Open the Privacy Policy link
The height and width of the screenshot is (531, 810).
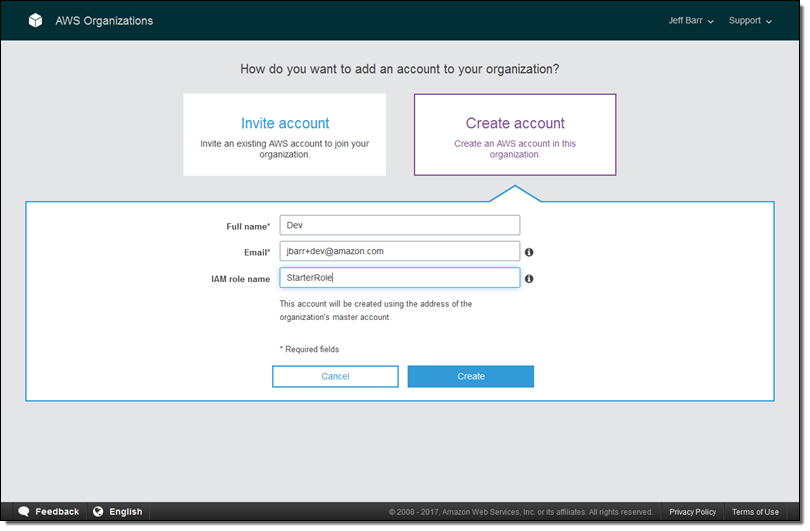(x=692, y=512)
